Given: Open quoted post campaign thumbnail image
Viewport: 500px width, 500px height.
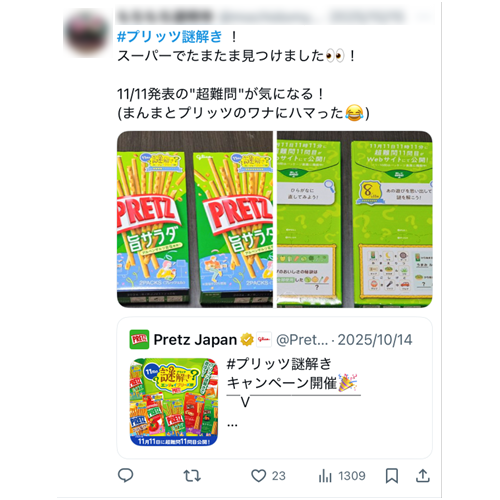Looking at the screenshot, I should 174,402.
